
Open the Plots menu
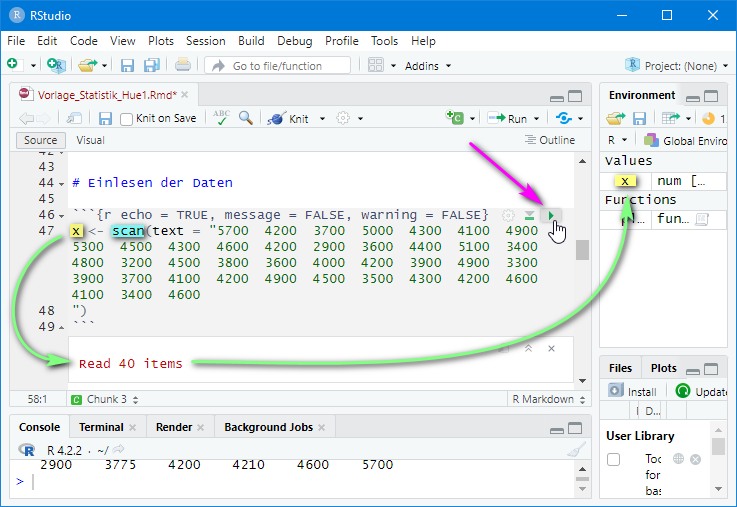[161, 41]
